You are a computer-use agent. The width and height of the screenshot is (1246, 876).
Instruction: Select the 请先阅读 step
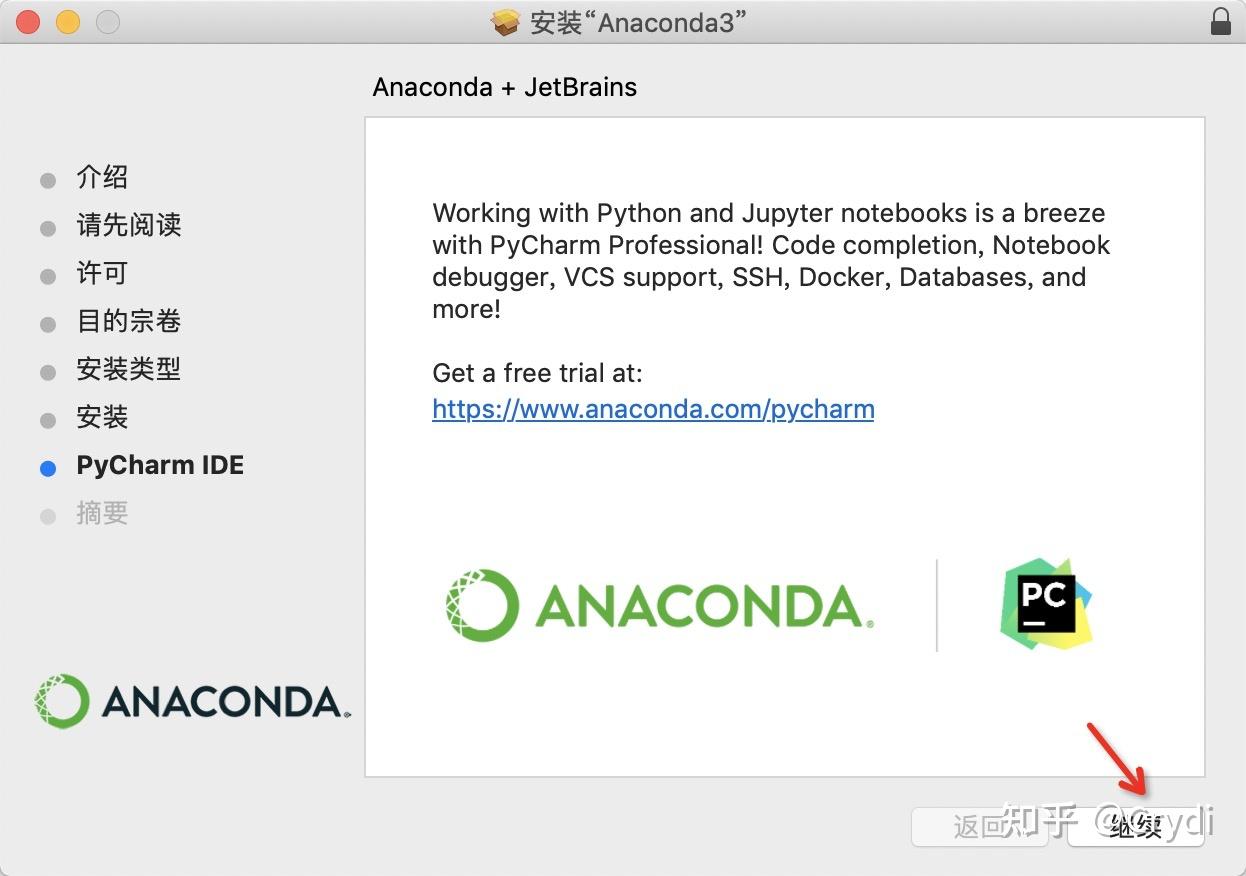[x=129, y=225]
